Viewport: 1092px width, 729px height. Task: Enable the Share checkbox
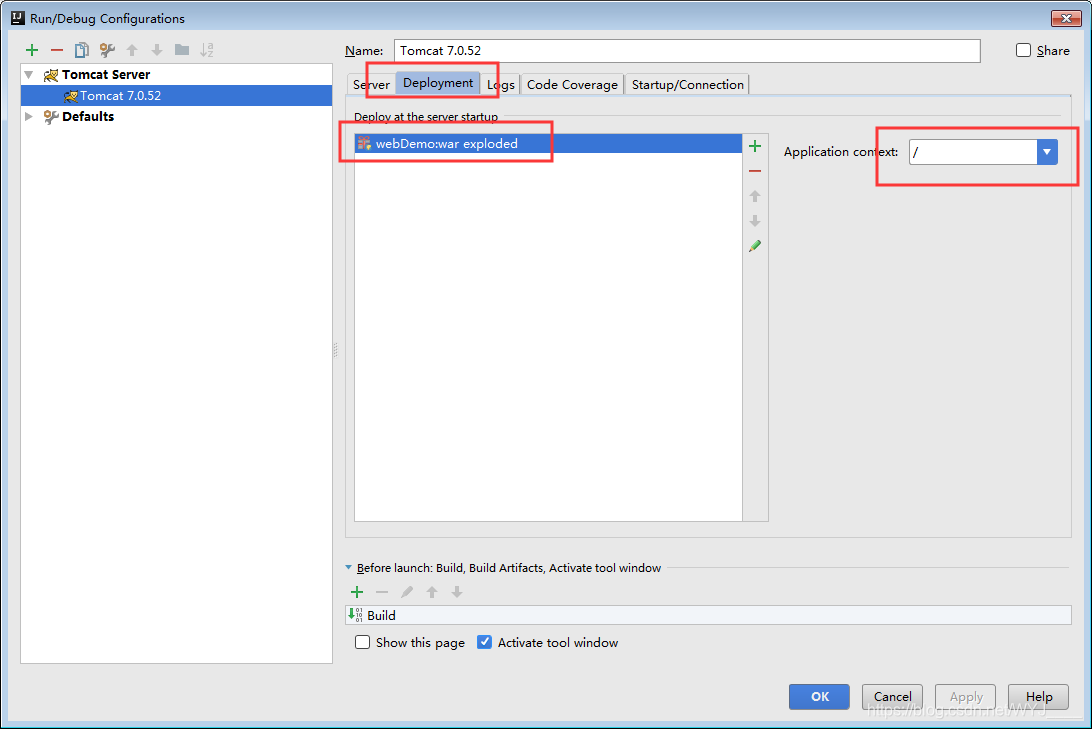(1023, 50)
